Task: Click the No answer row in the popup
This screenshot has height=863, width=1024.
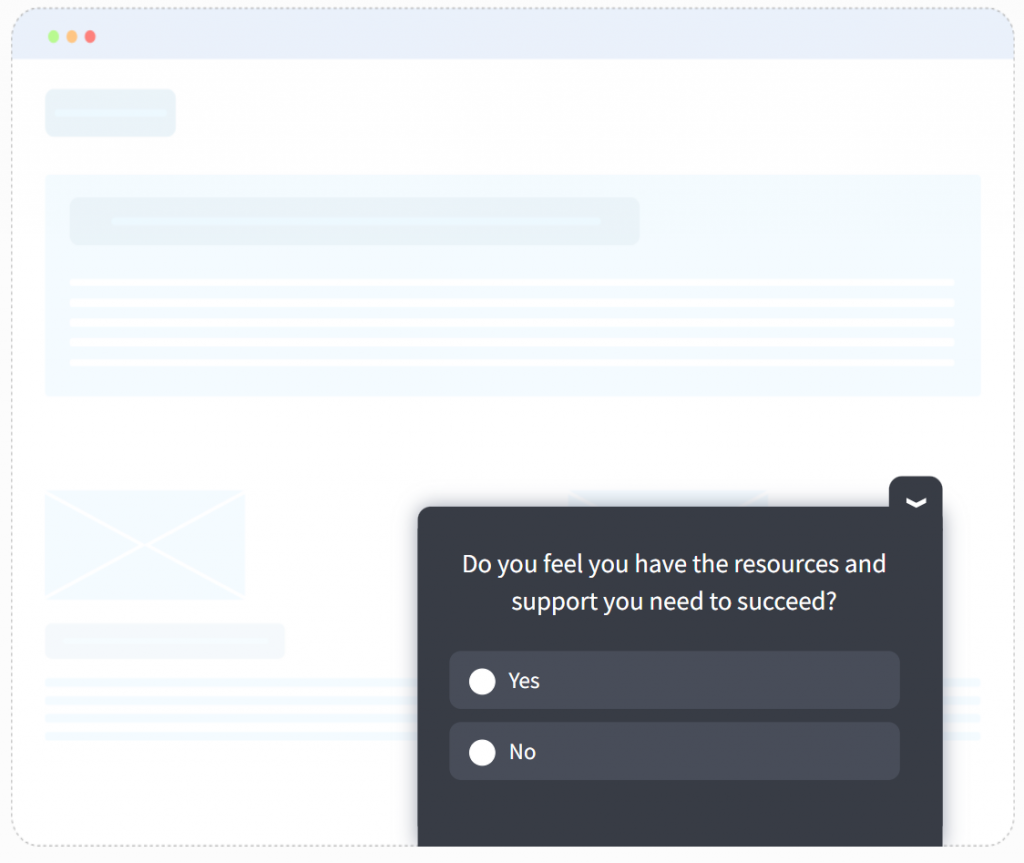Action: pos(674,751)
